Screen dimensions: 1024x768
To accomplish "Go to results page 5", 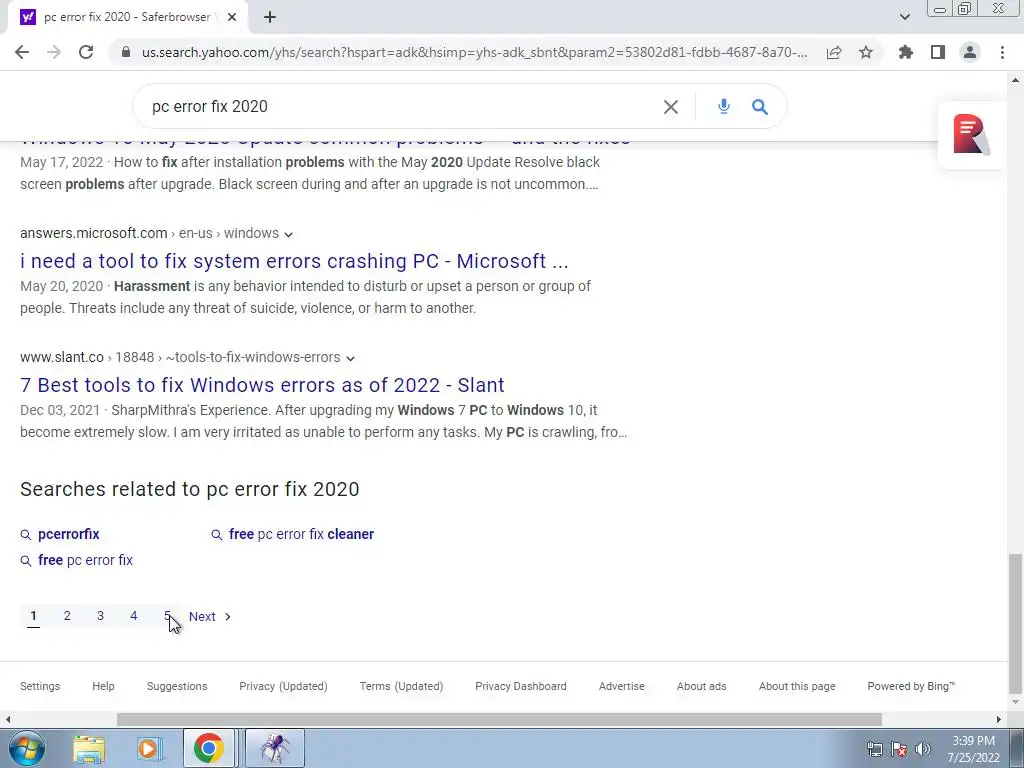I will click(167, 616).
